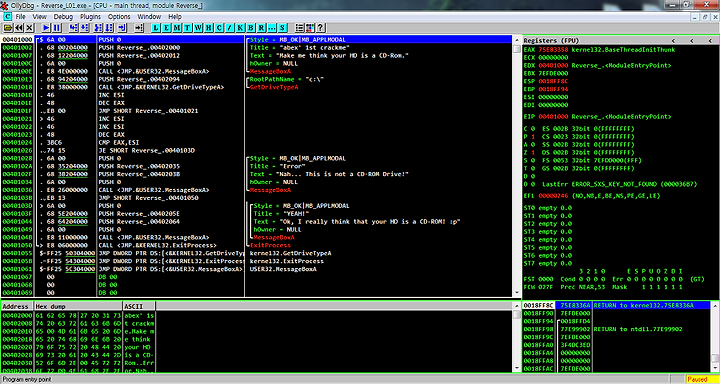
Task: Show Executable modules with the E button
Action: point(166,28)
